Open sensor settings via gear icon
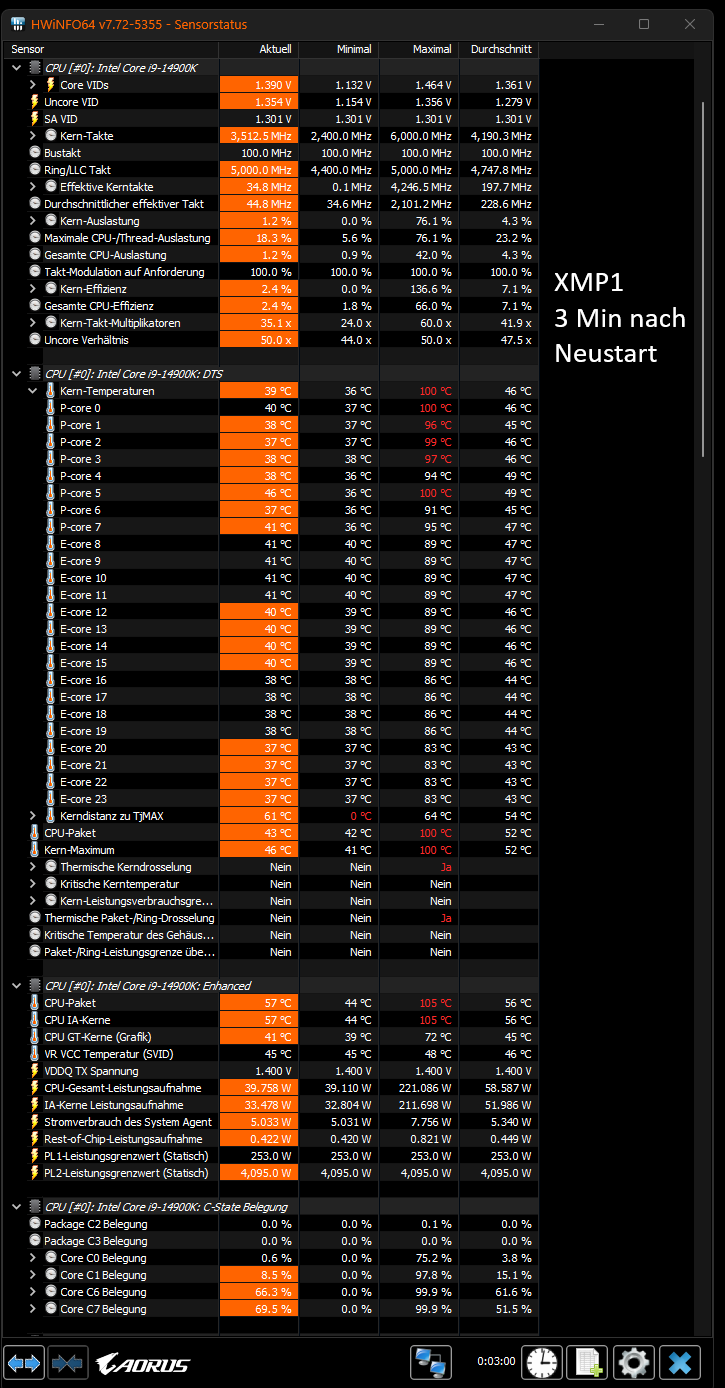Viewport: 725px width, 1388px height. tap(634, 1362)
